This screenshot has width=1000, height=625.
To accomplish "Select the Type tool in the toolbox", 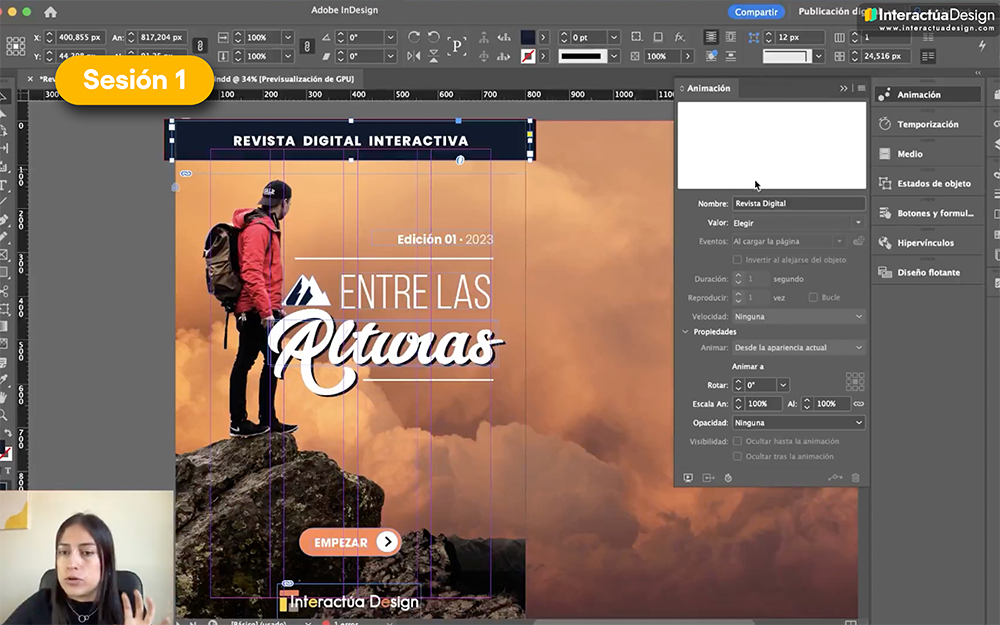I will click(x=4, y=185).
